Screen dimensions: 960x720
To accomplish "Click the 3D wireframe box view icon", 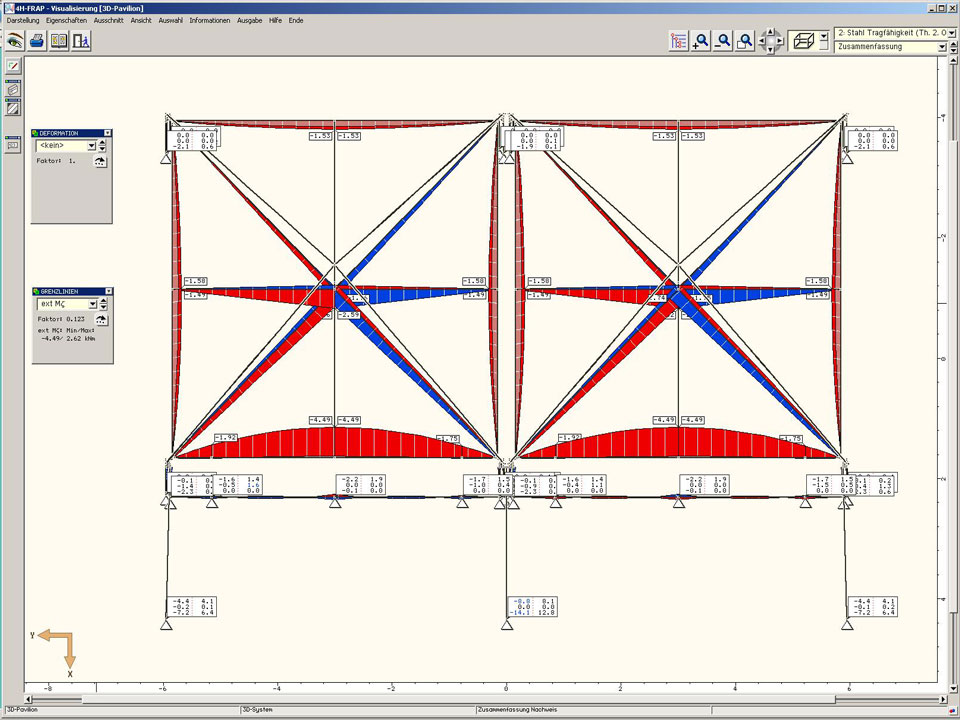I will [x=801, y=41].
